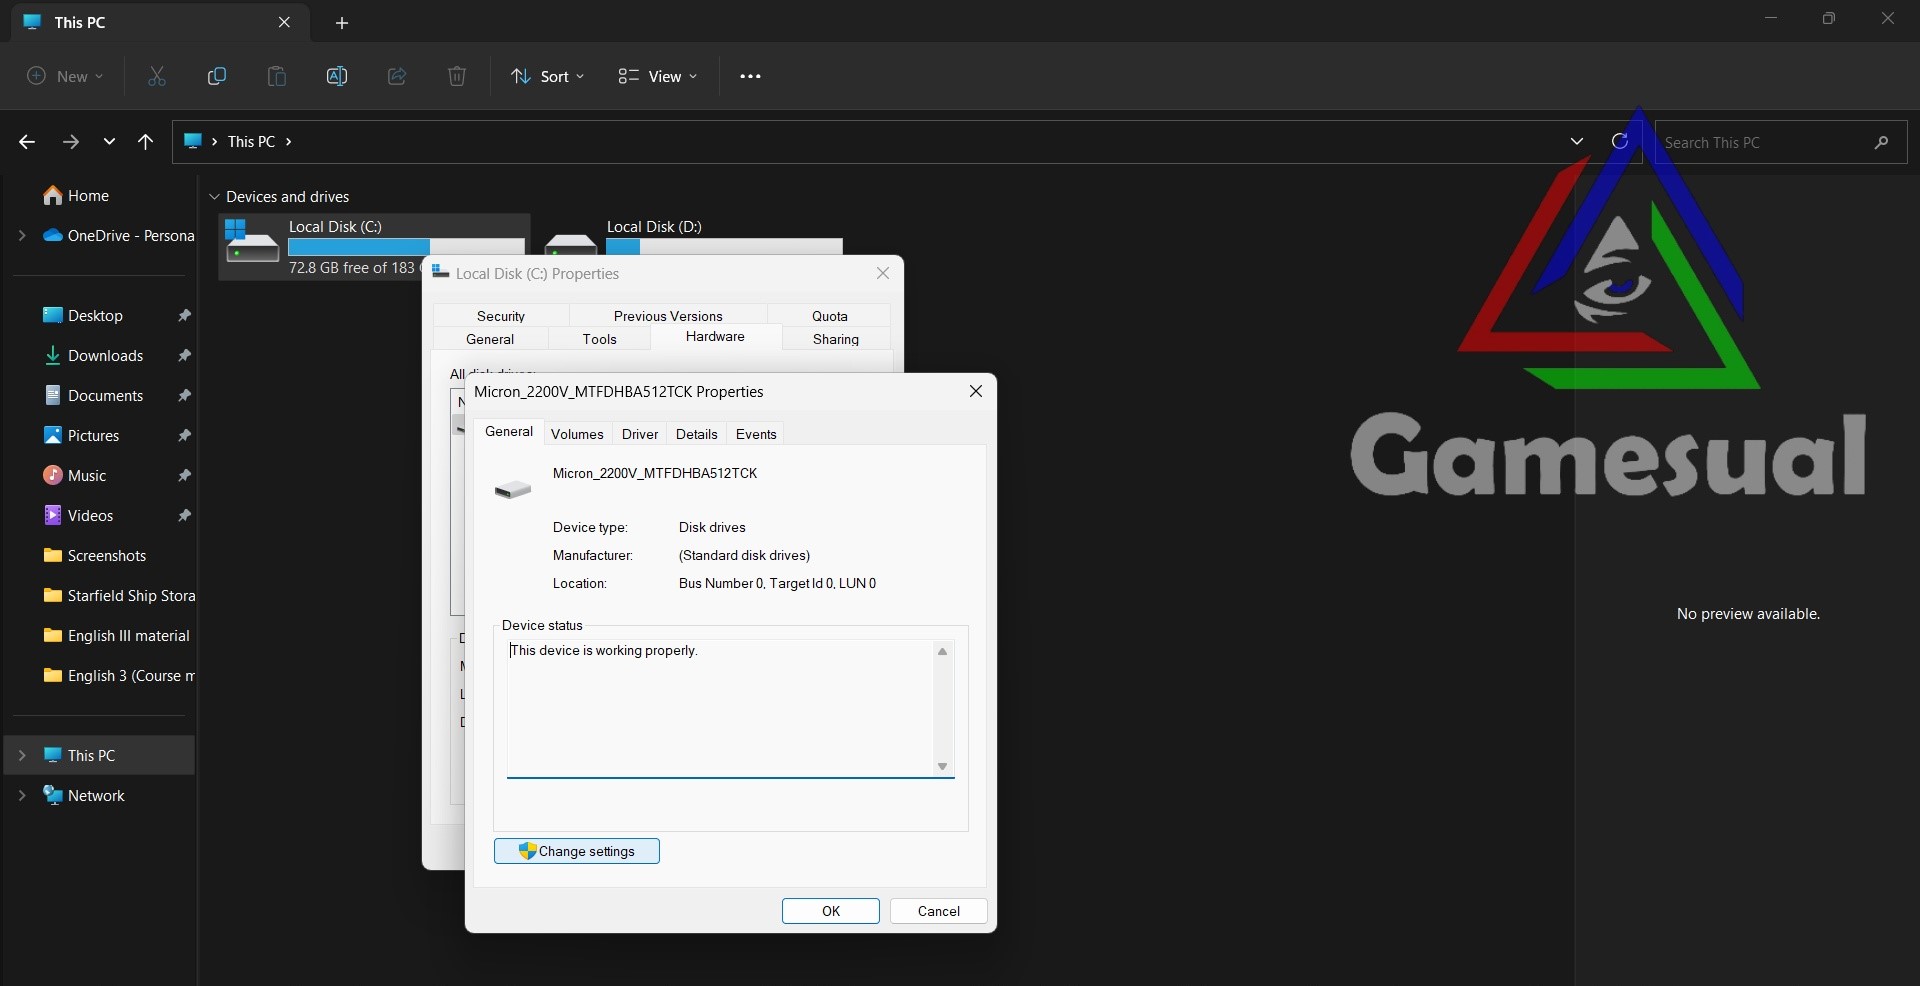Open the address bar history dropdown
Image resolution: width=1920 pixels, height=986 pixels.
coord(1577,142)
